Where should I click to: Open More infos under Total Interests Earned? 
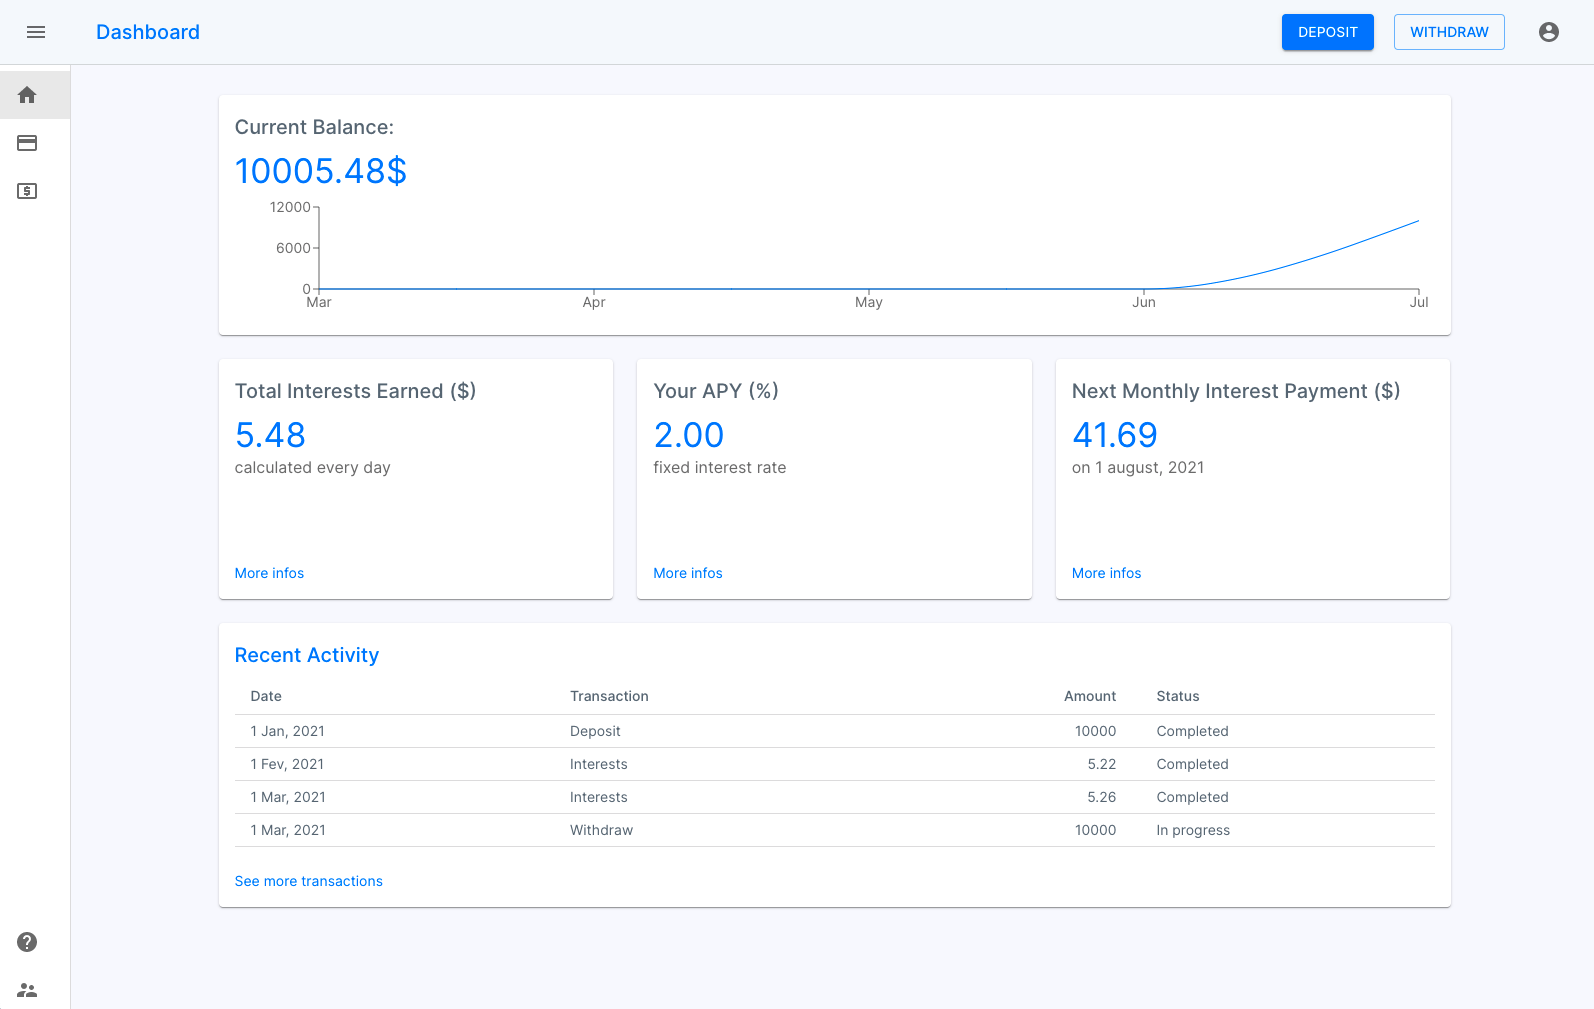(x=269, y=573)
